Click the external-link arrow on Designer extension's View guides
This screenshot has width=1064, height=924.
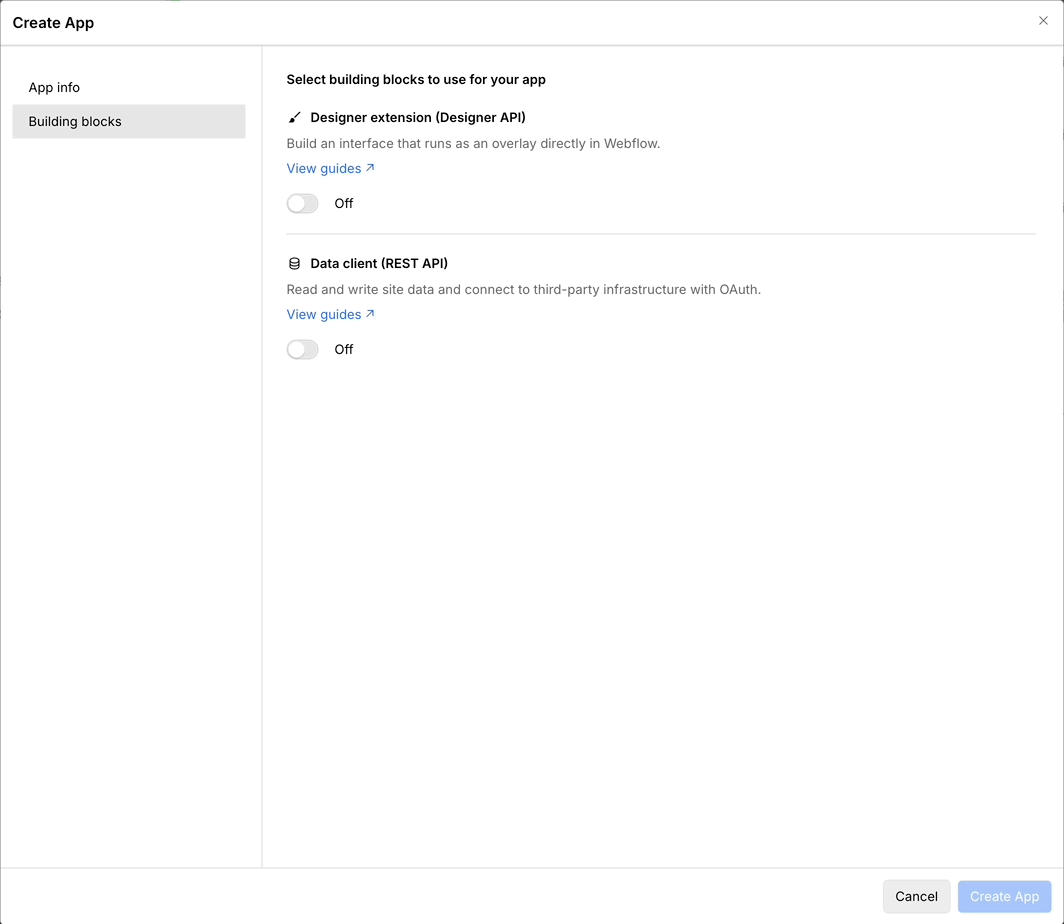click(370, 167)
